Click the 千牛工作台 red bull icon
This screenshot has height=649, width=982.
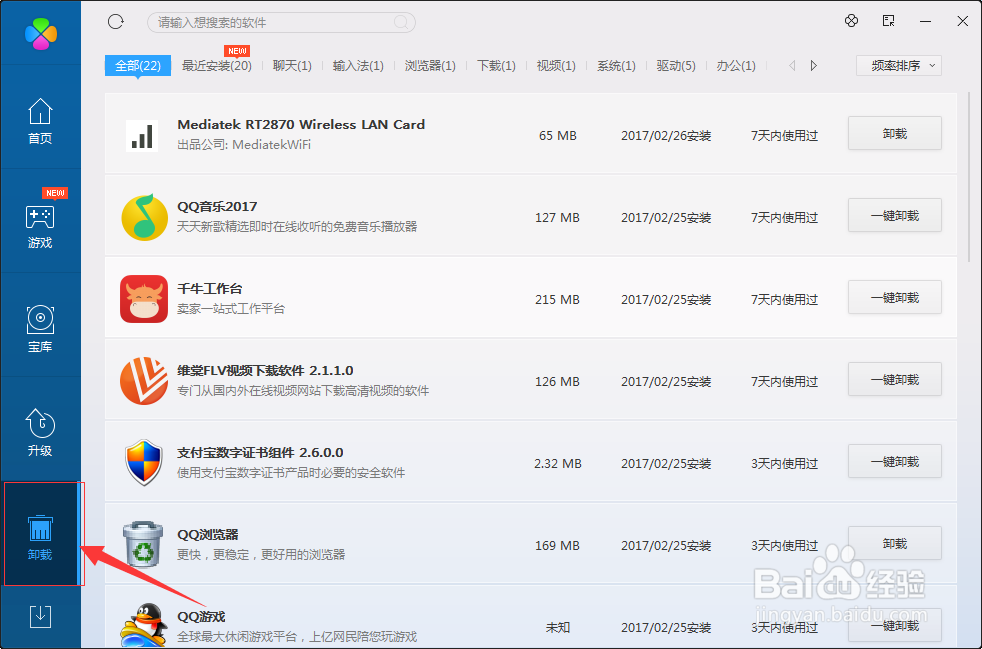point(144,297)
